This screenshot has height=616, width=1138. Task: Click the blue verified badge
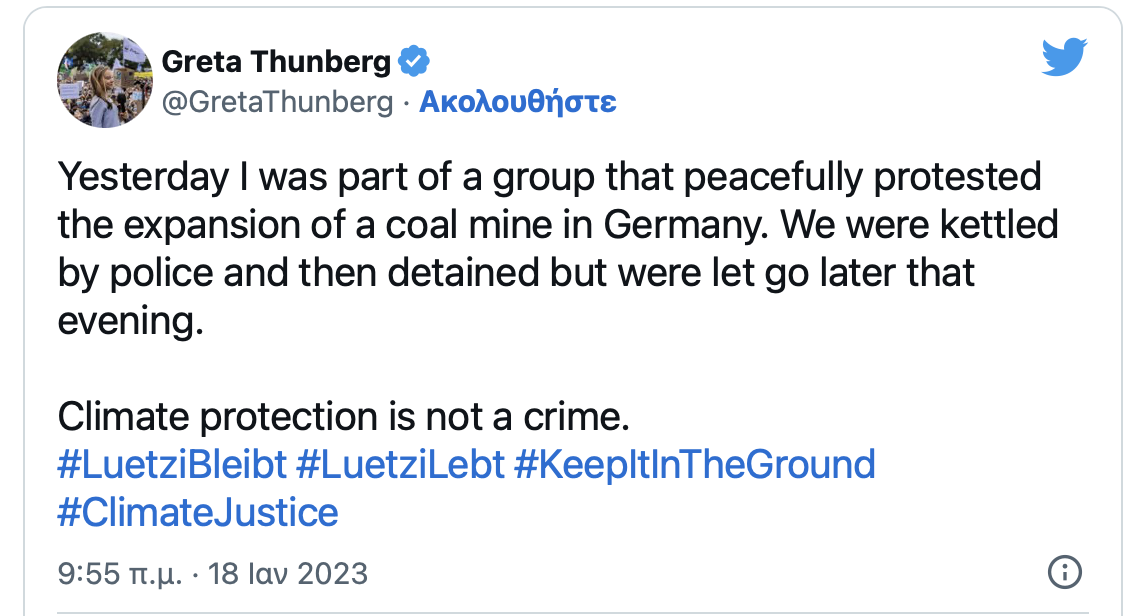pos(414,62)
